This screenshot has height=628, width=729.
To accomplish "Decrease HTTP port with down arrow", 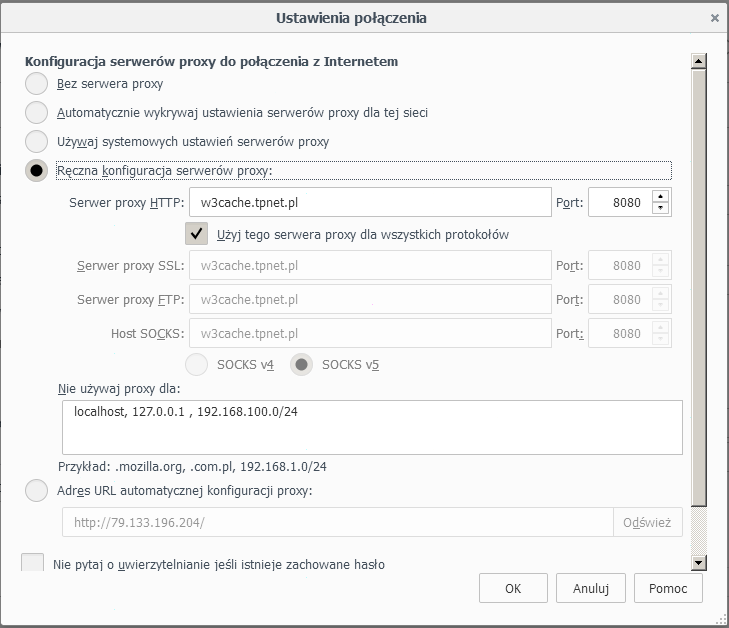I will 660,208.
